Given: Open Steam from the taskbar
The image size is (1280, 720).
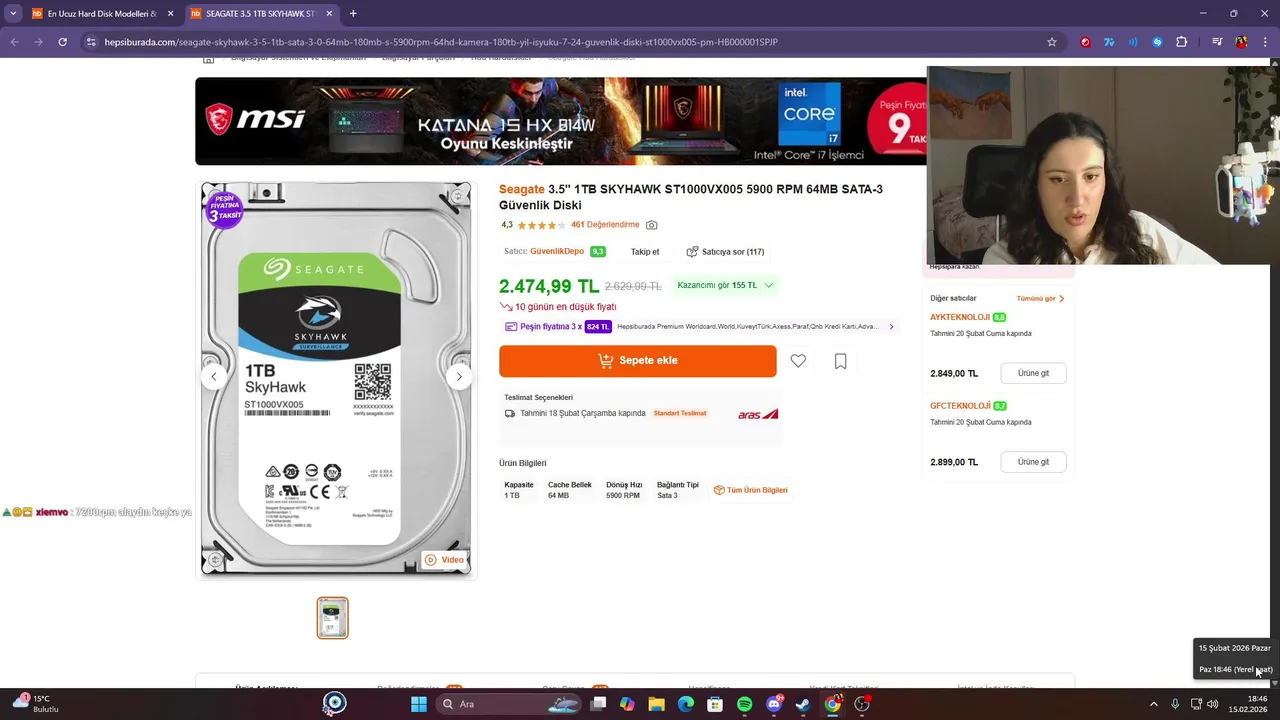Looking at the screenshot, I should [x=803, y=704].
